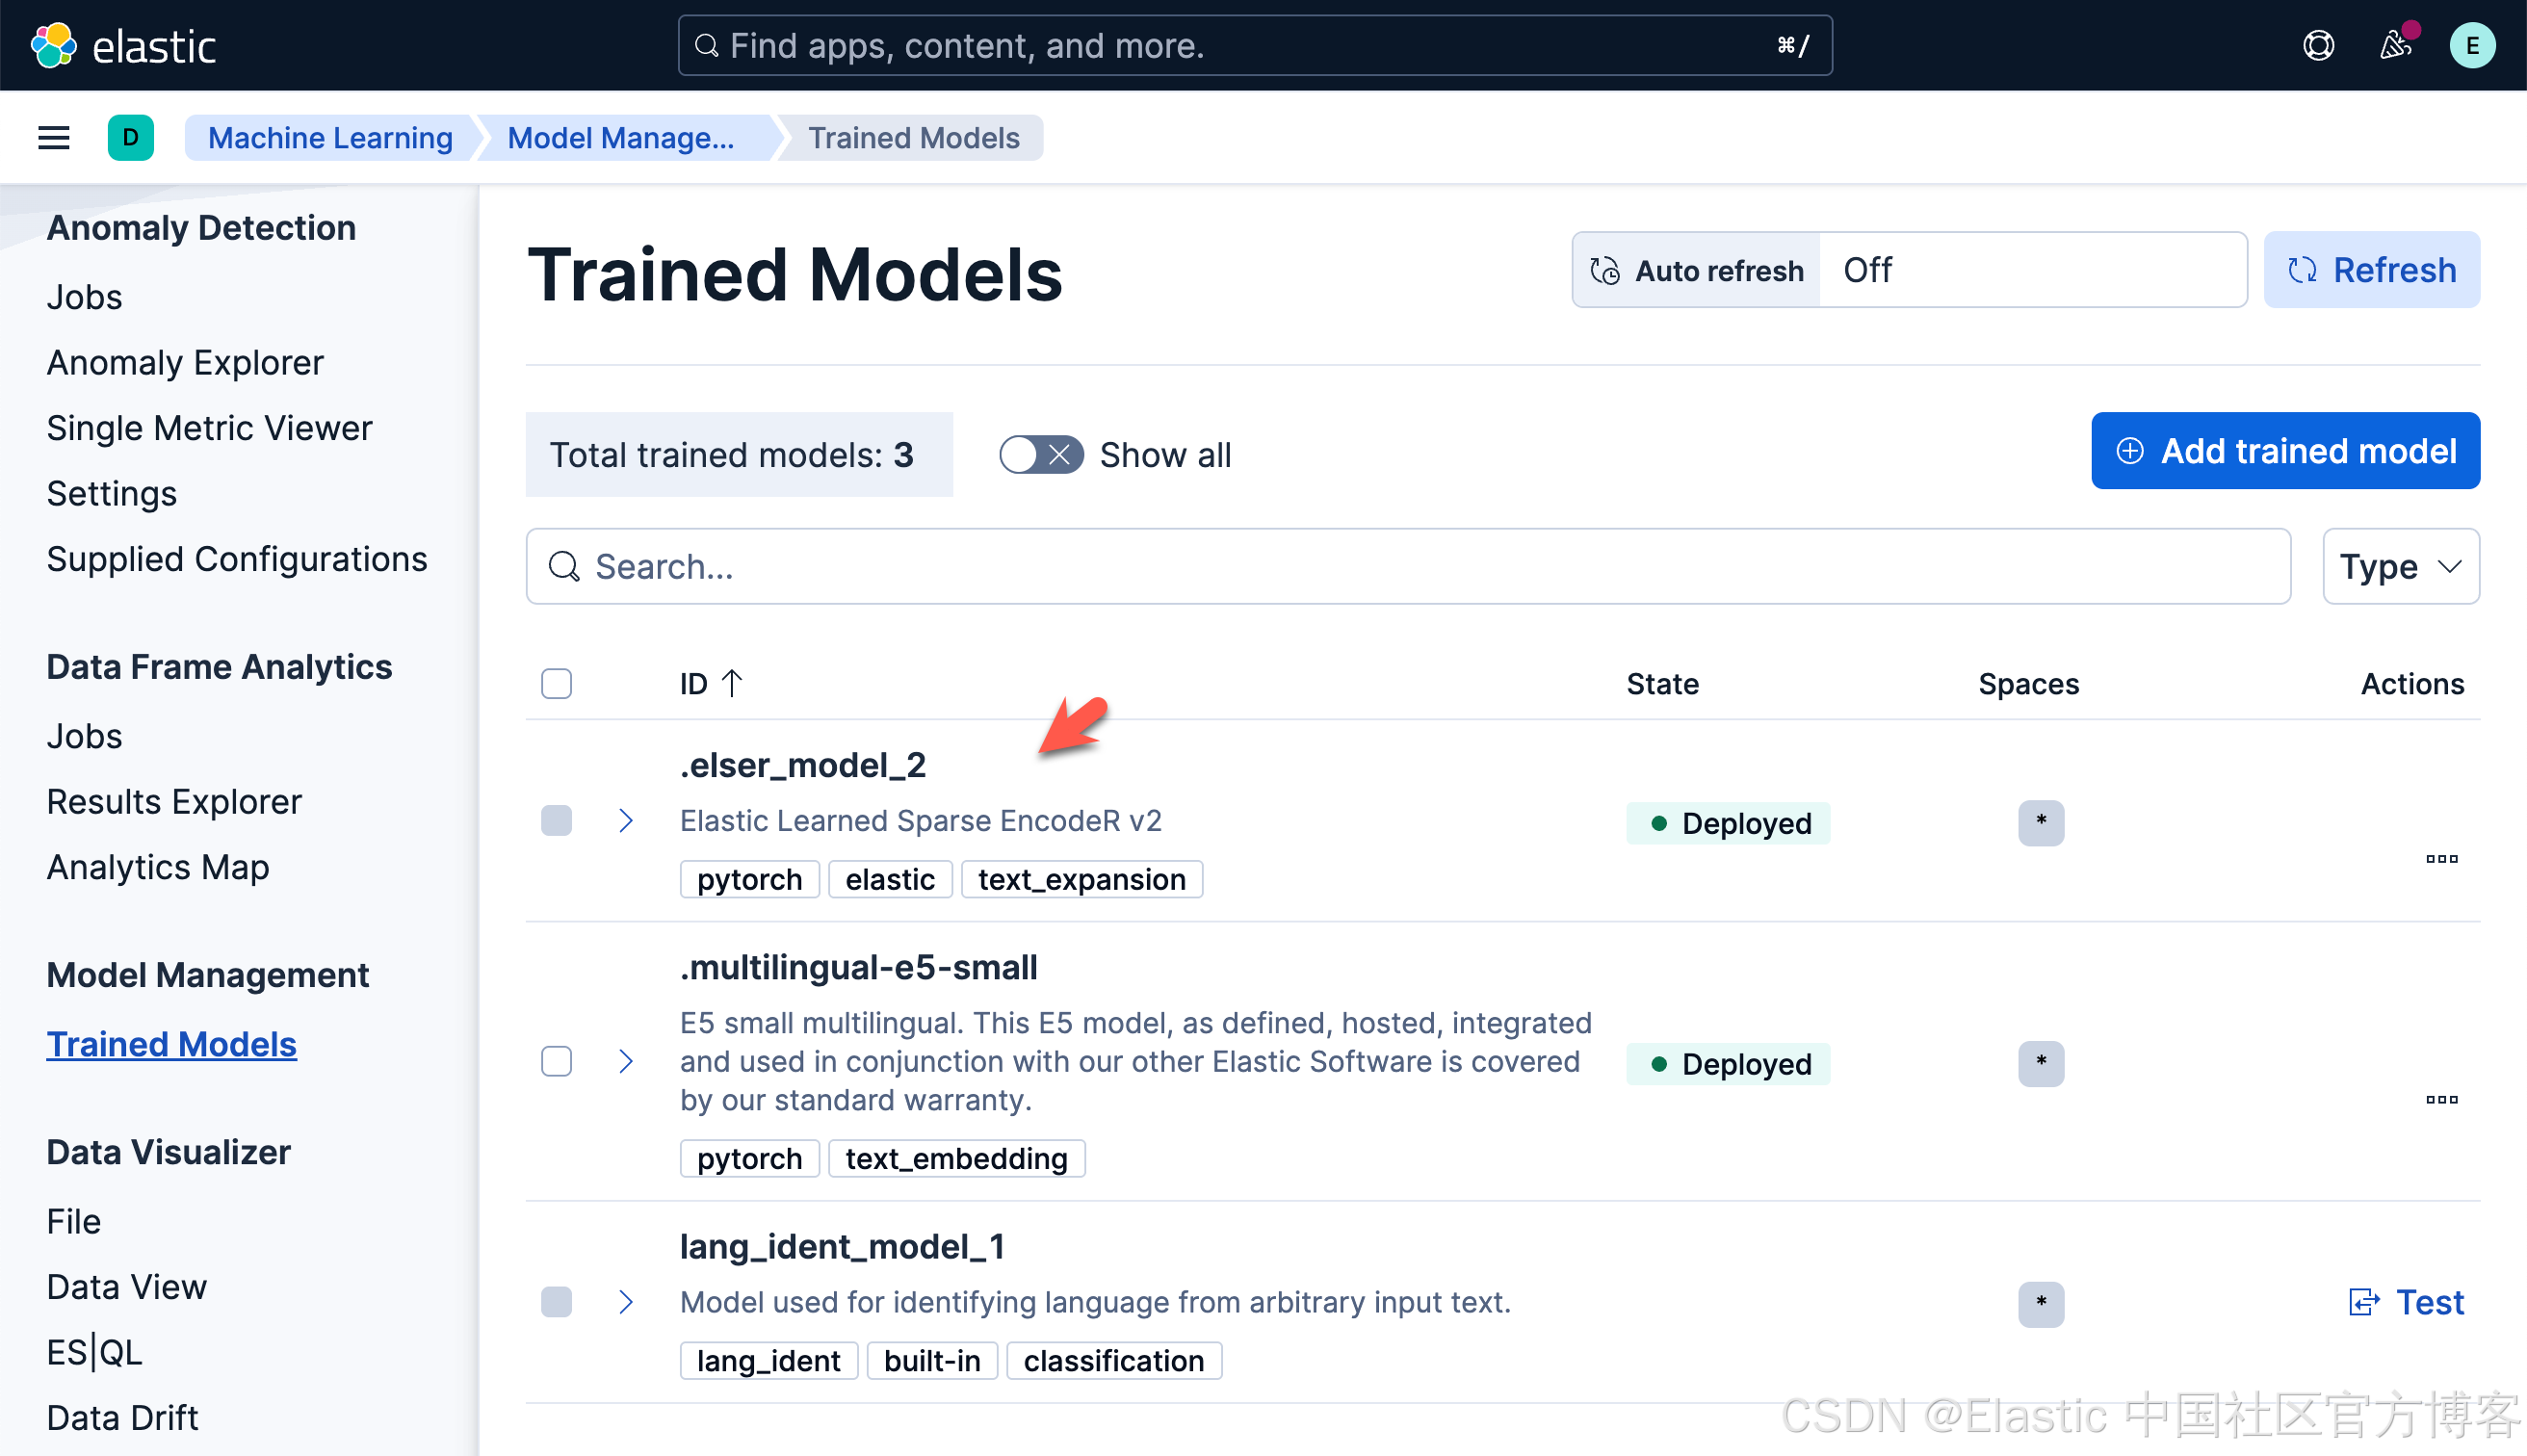The height and width of the screenshot is (1456, 2527).
Task: Open the D space selector badge
Action: [131, 138]
